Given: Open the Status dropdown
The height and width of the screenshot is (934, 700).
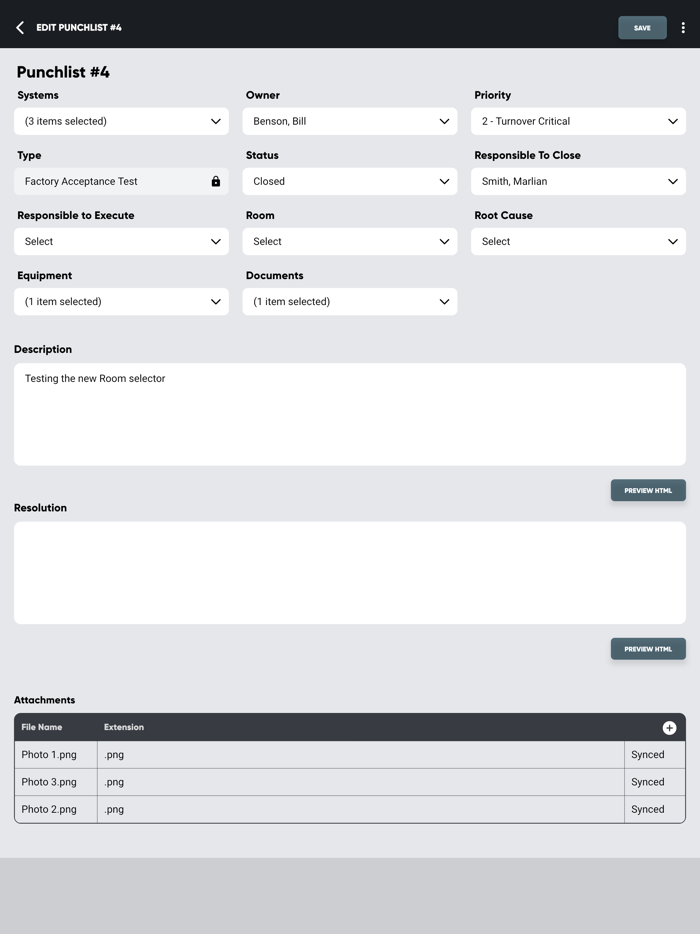Looking at the screenshot, I should coord(349,182).
